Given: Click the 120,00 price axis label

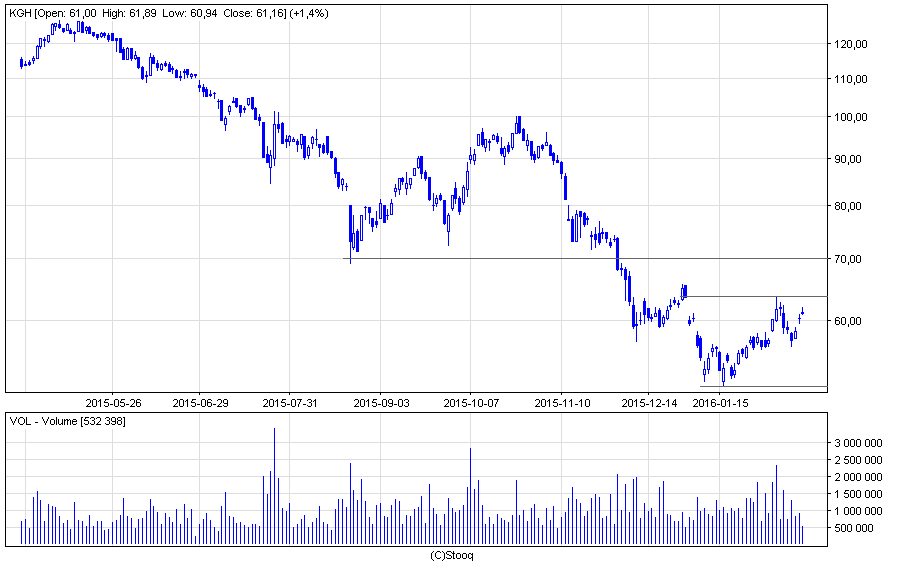Looking at the screenshot, I should click(x=850, y=44).
